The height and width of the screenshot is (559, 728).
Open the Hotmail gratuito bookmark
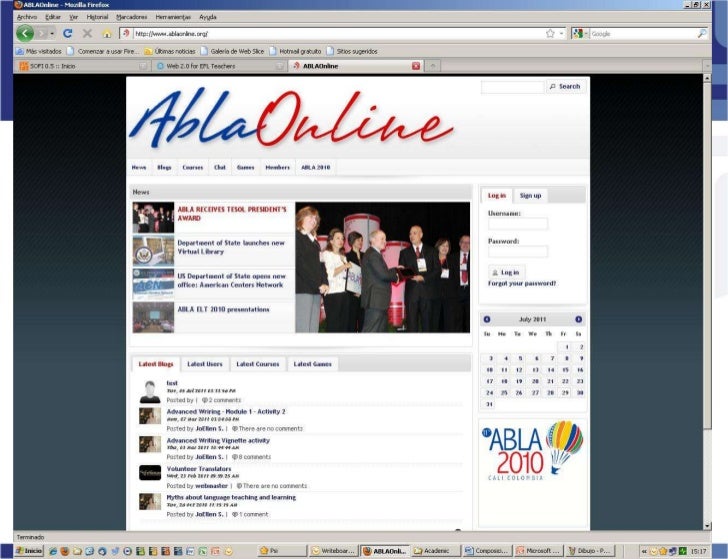click(295, 51)
